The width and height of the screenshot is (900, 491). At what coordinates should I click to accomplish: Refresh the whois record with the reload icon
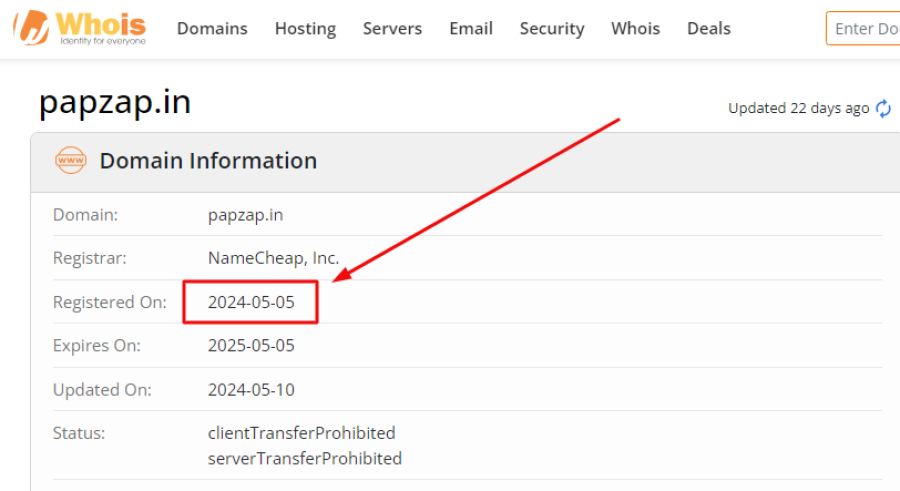point(883,108)
